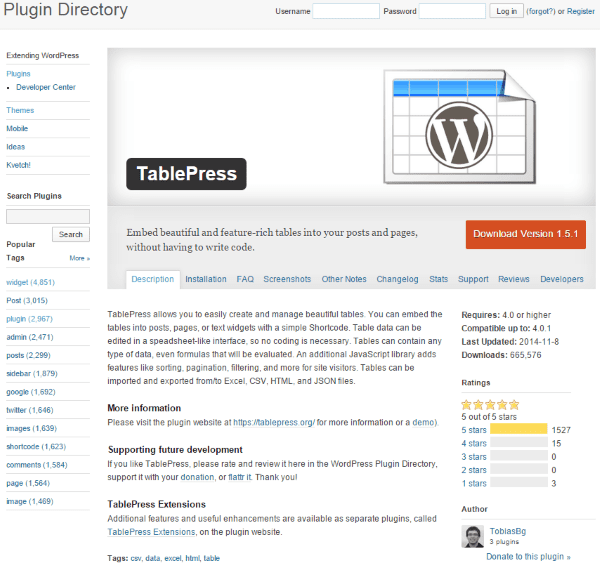
Task: Click the csv tag link
Action: tap(136, 558)
